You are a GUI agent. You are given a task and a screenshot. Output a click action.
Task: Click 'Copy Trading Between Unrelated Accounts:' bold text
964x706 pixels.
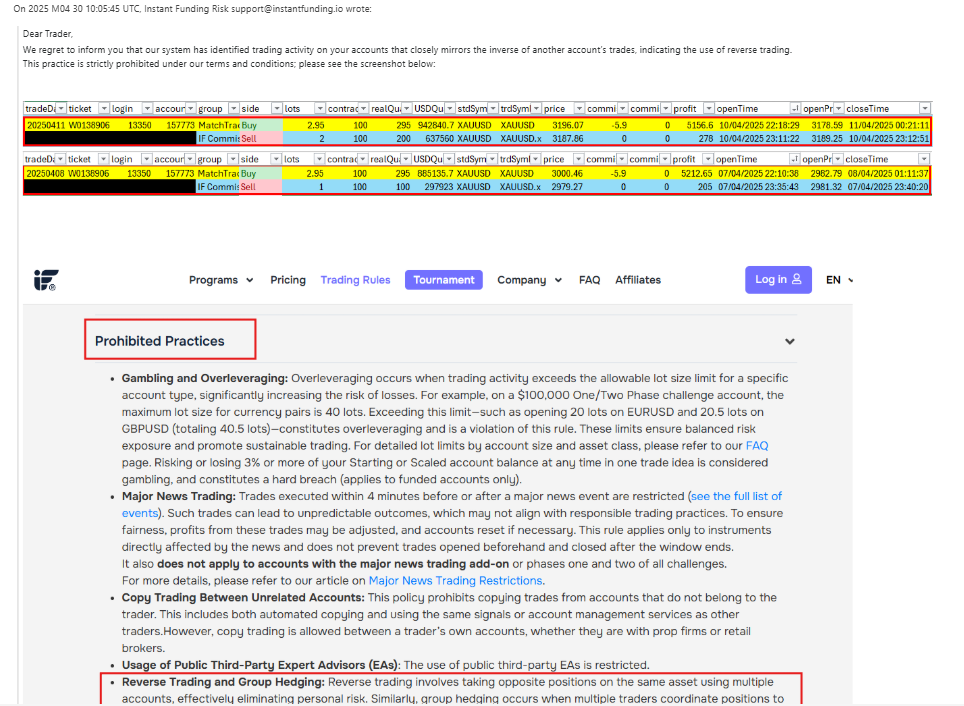point(243,598)
